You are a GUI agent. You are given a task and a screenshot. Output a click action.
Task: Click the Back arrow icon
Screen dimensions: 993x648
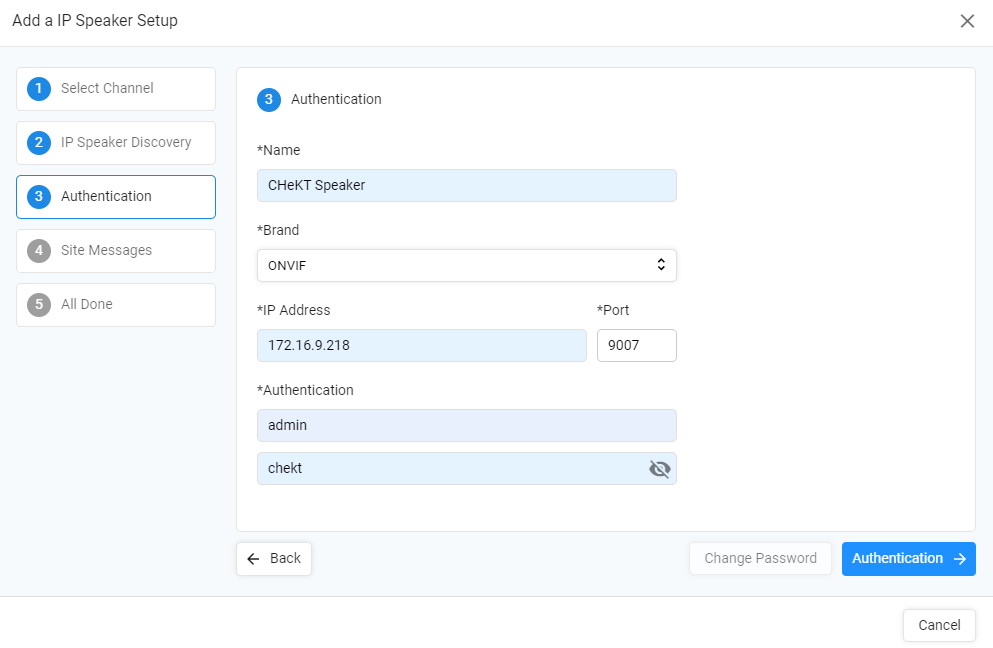click(253, 559)
